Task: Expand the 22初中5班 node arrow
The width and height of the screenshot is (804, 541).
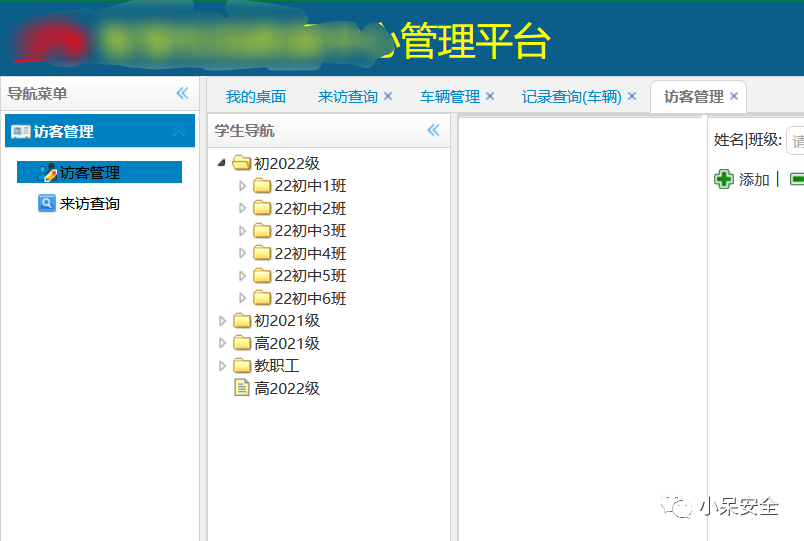Action: (243, 276)
